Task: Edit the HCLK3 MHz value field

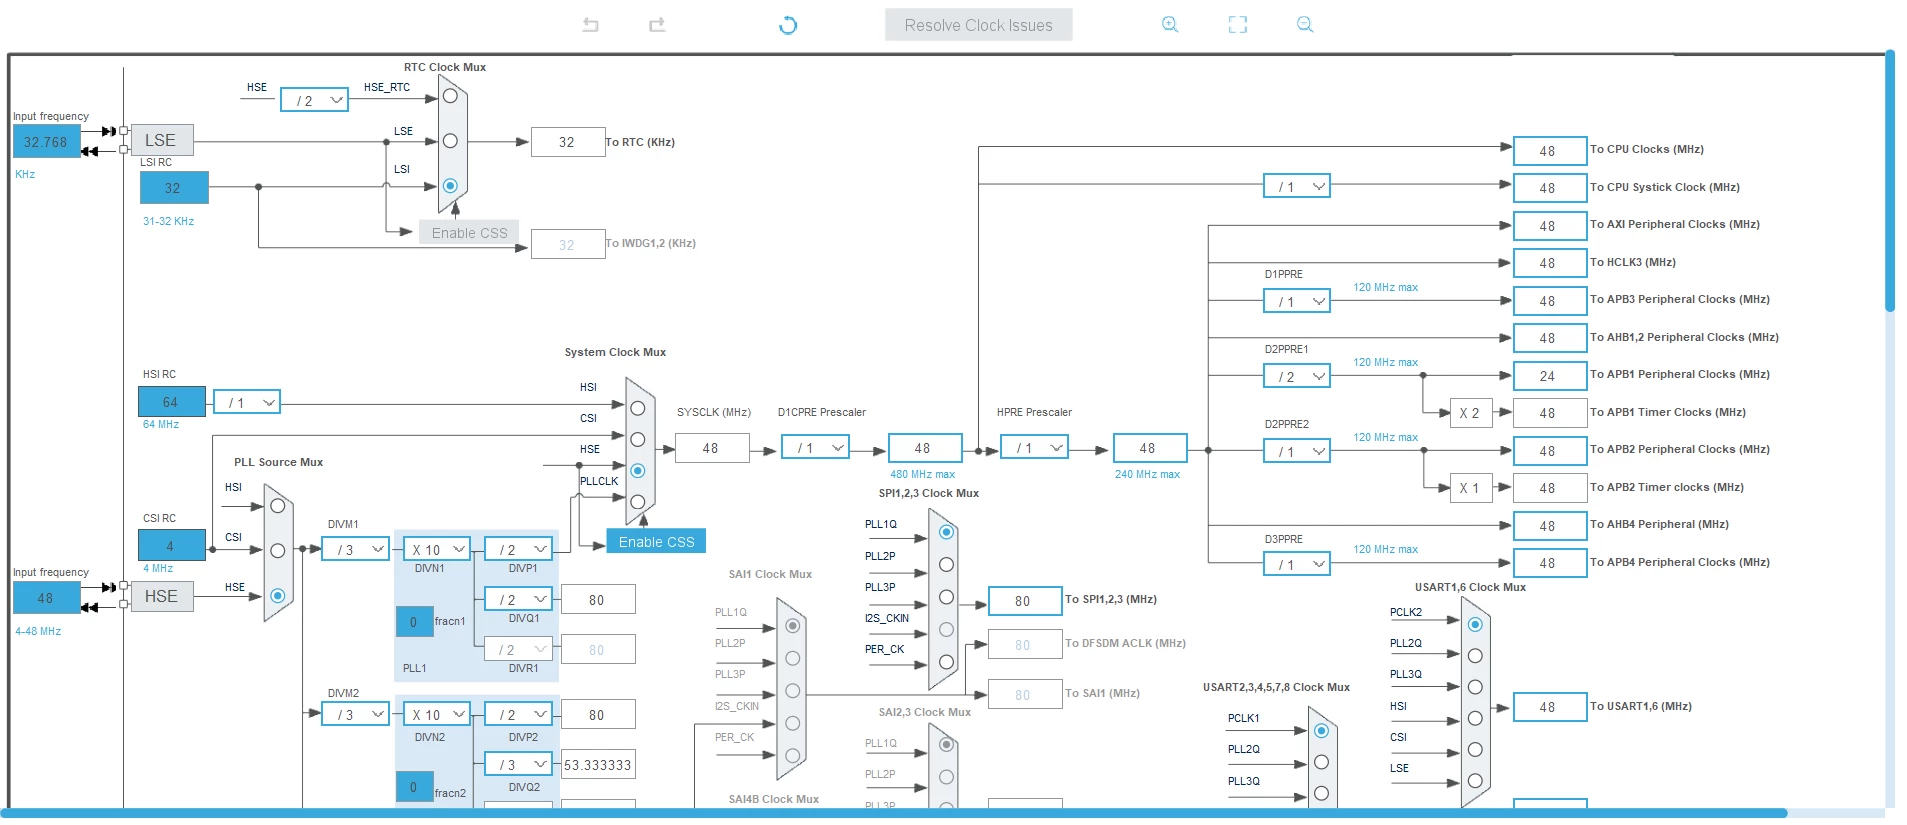Action: [x=1550, y=263]
